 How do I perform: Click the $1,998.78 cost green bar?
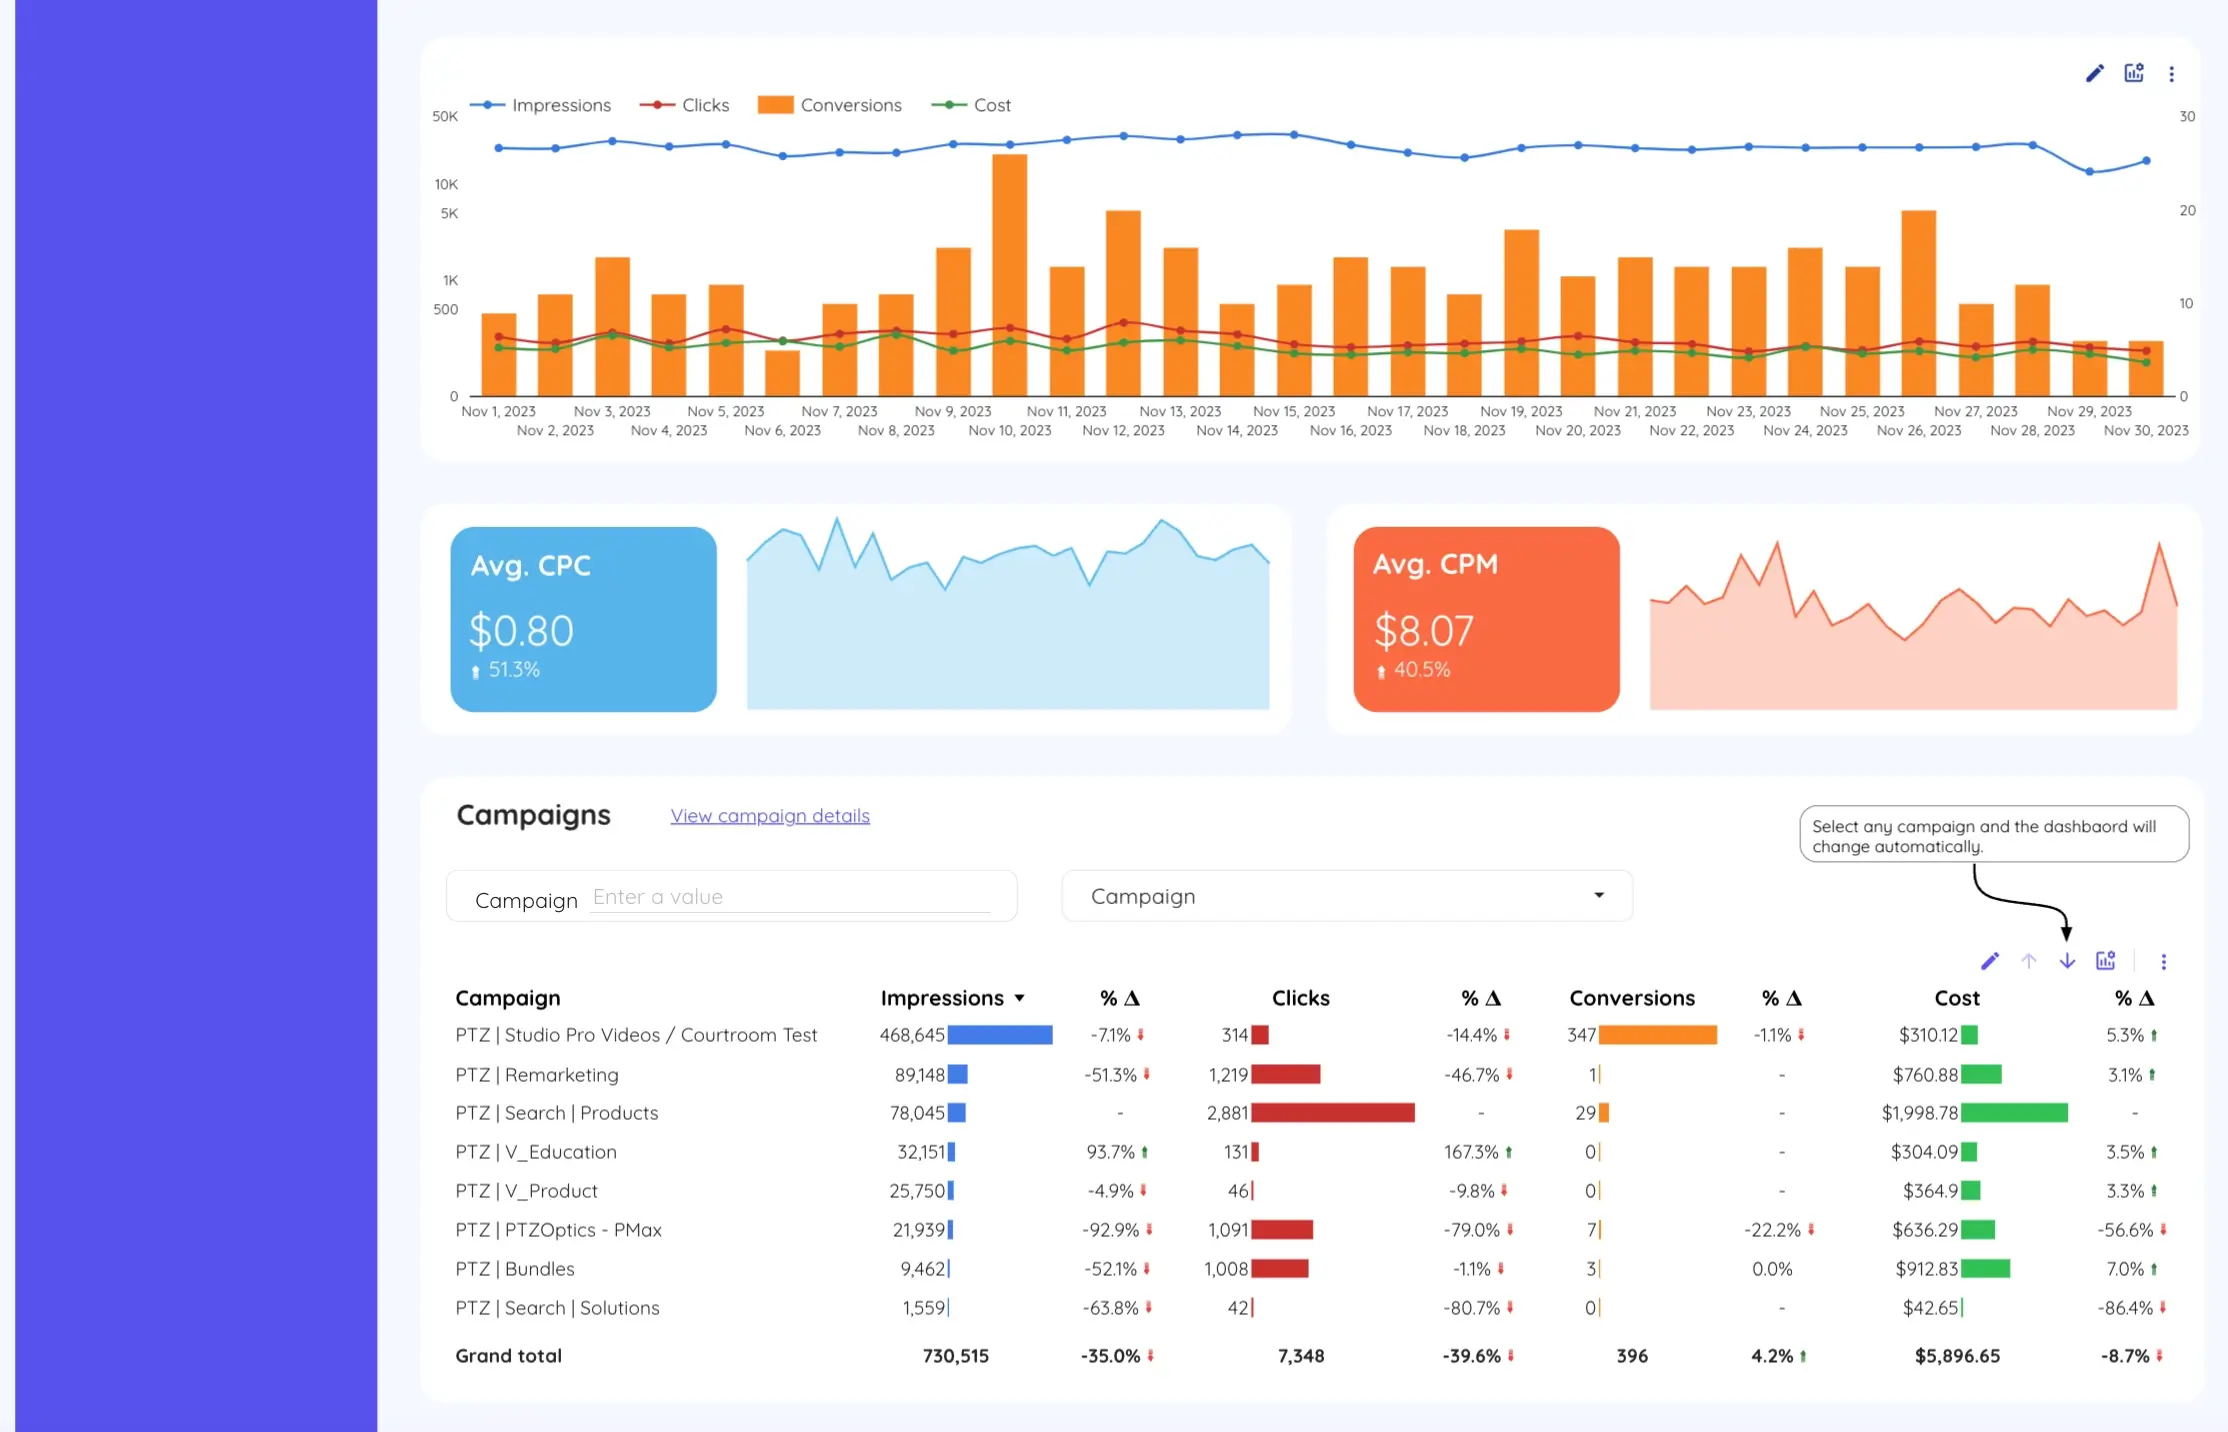[x=2014, y=1113]
